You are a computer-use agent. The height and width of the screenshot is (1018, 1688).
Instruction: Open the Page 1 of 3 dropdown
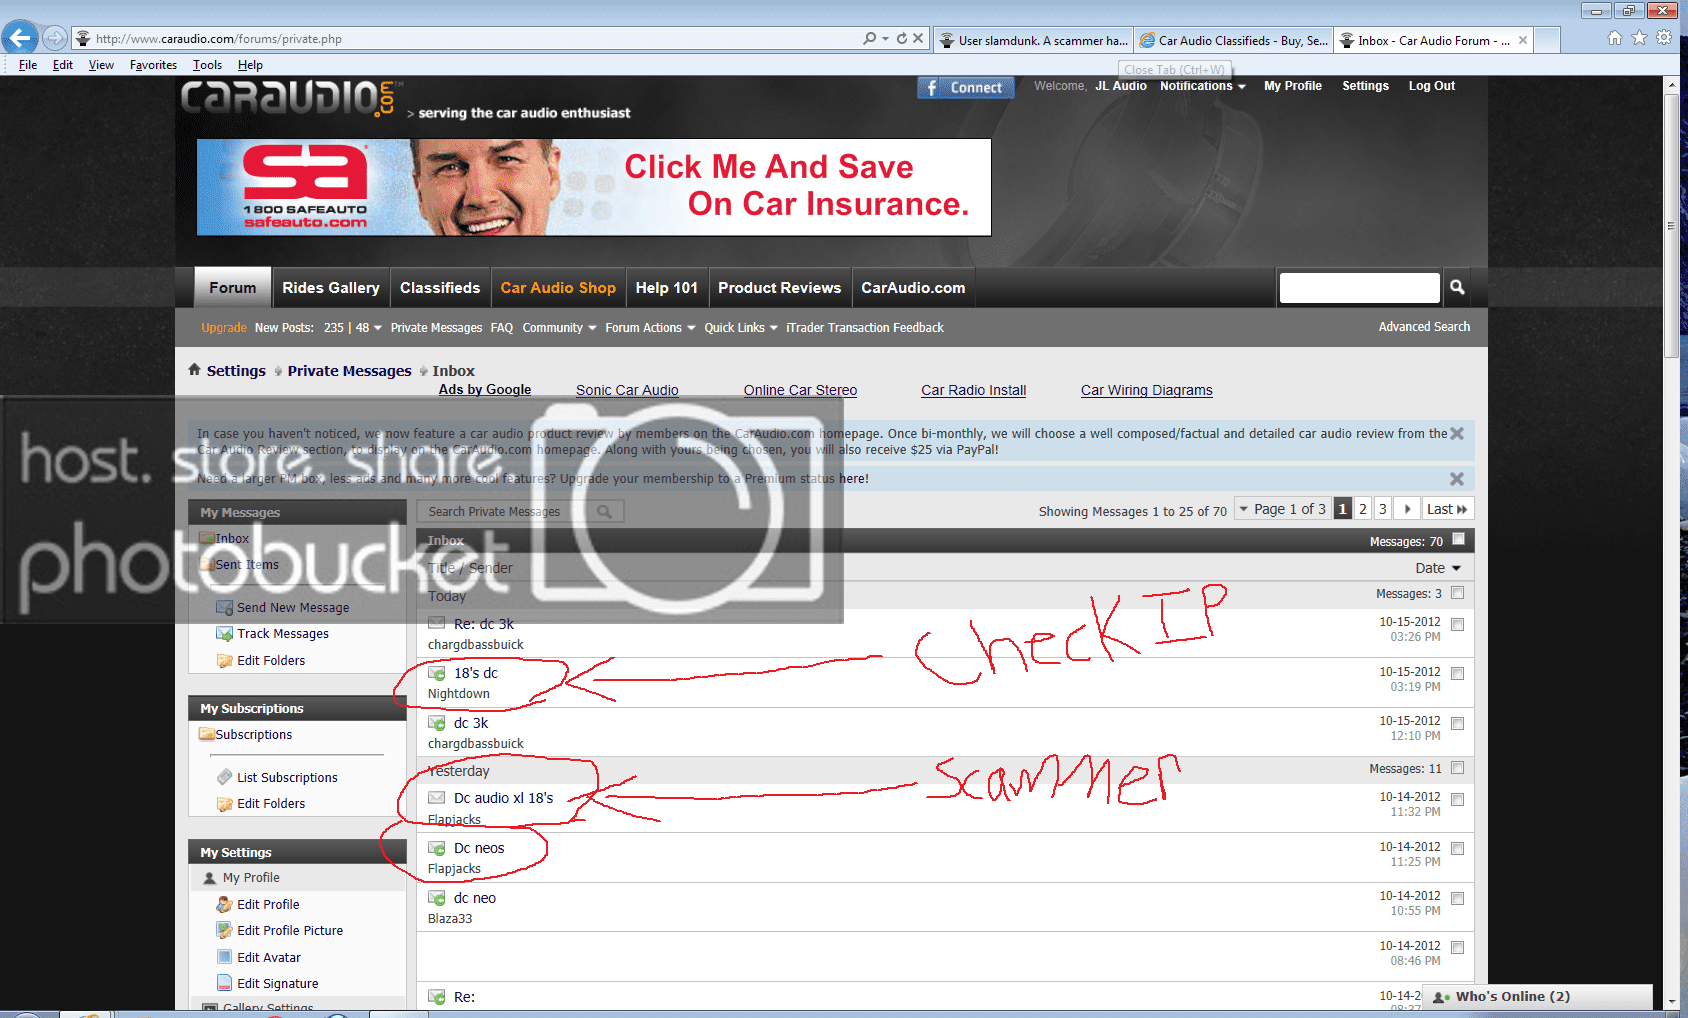[1283, 509]
